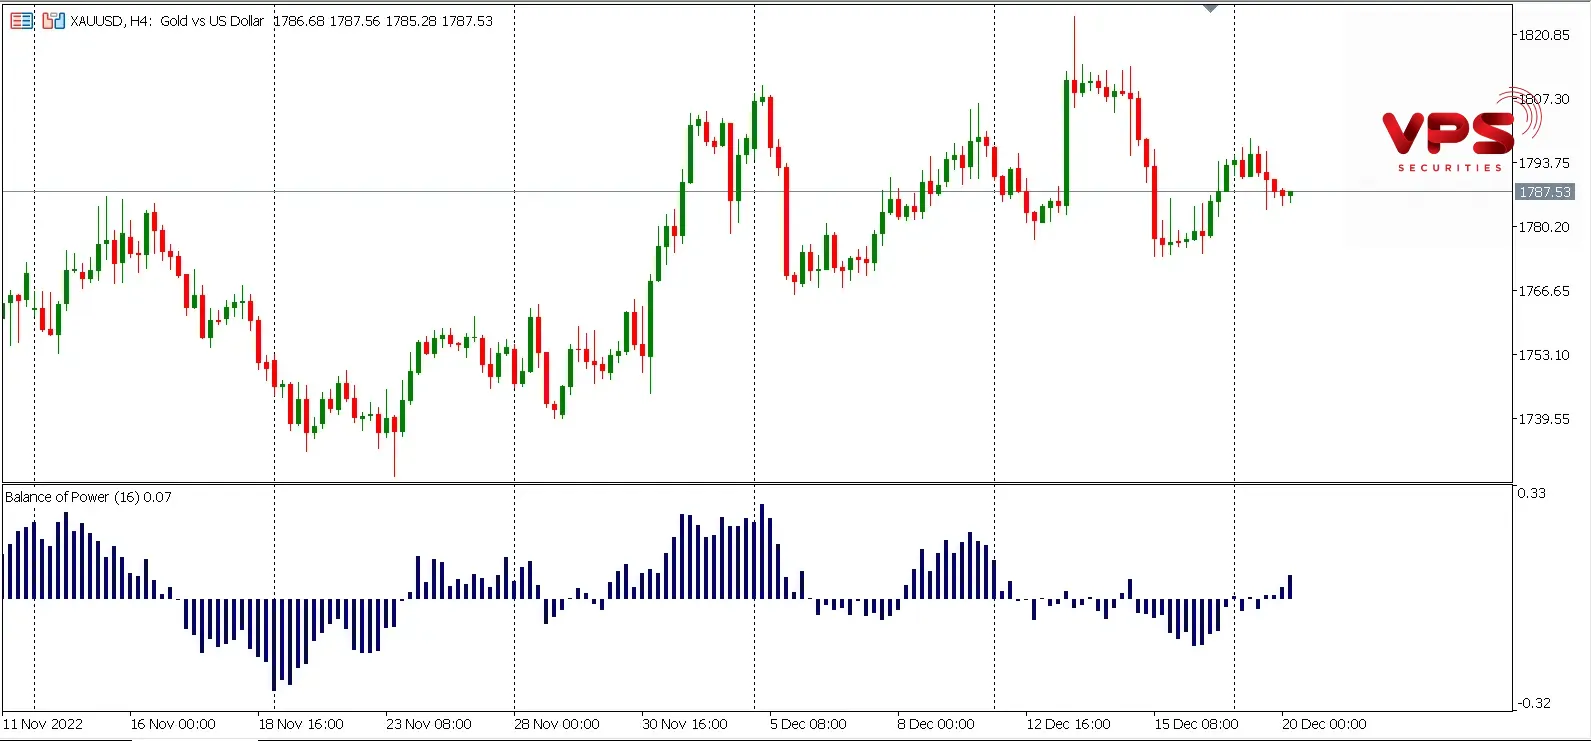Click the 1807.30 price scale label
The width and height of the screenshot is (1591, 741).
tap(1544, 99)
